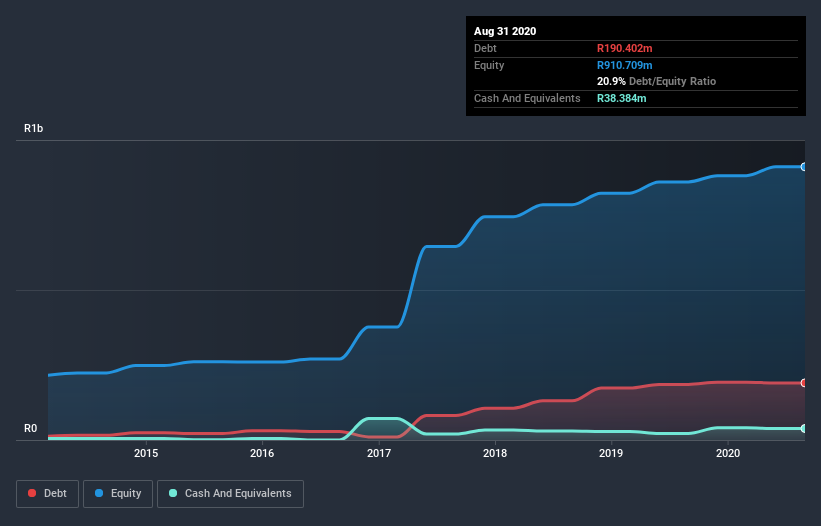Click the 20.9% Debt/Equity Ratio text
The width and height of the screenshot is (821, 526).
click(x=657, y=81)
